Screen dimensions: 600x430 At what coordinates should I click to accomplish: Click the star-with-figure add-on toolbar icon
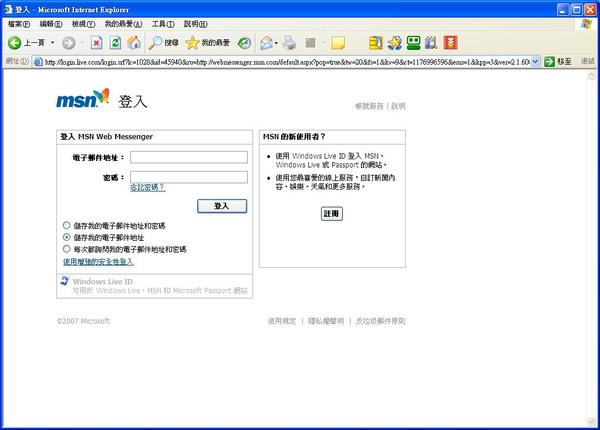[395, 43]
